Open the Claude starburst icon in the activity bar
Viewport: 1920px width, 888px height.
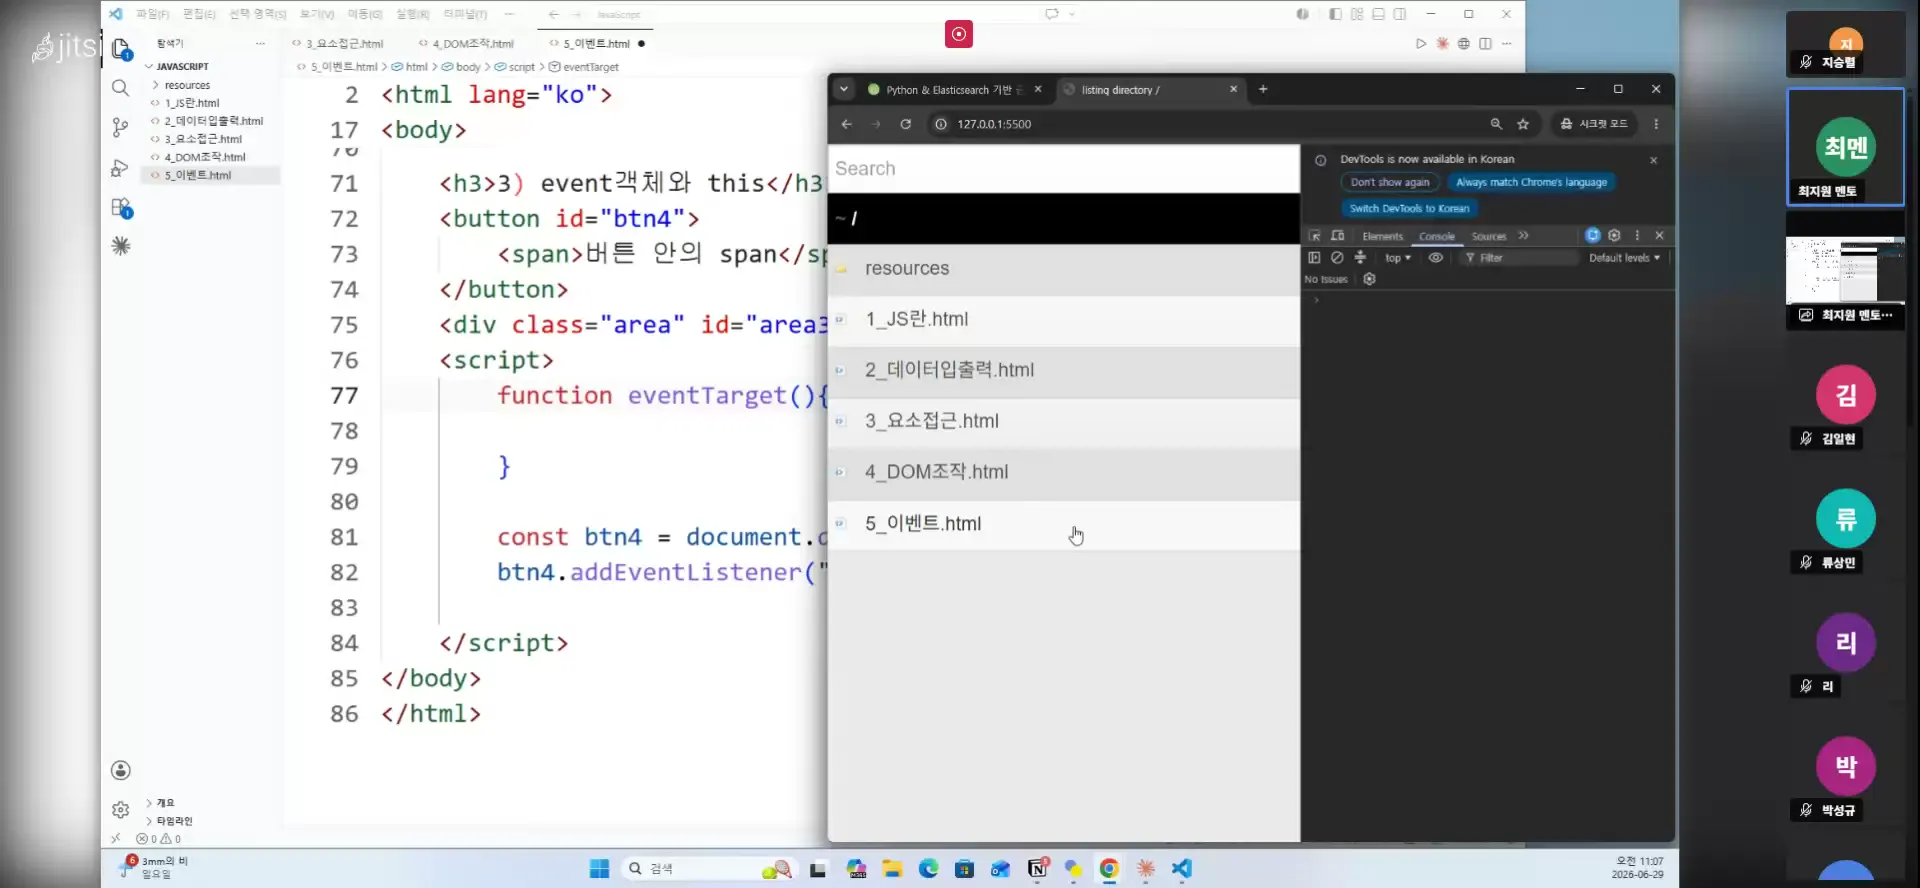(x=121, y=246)
